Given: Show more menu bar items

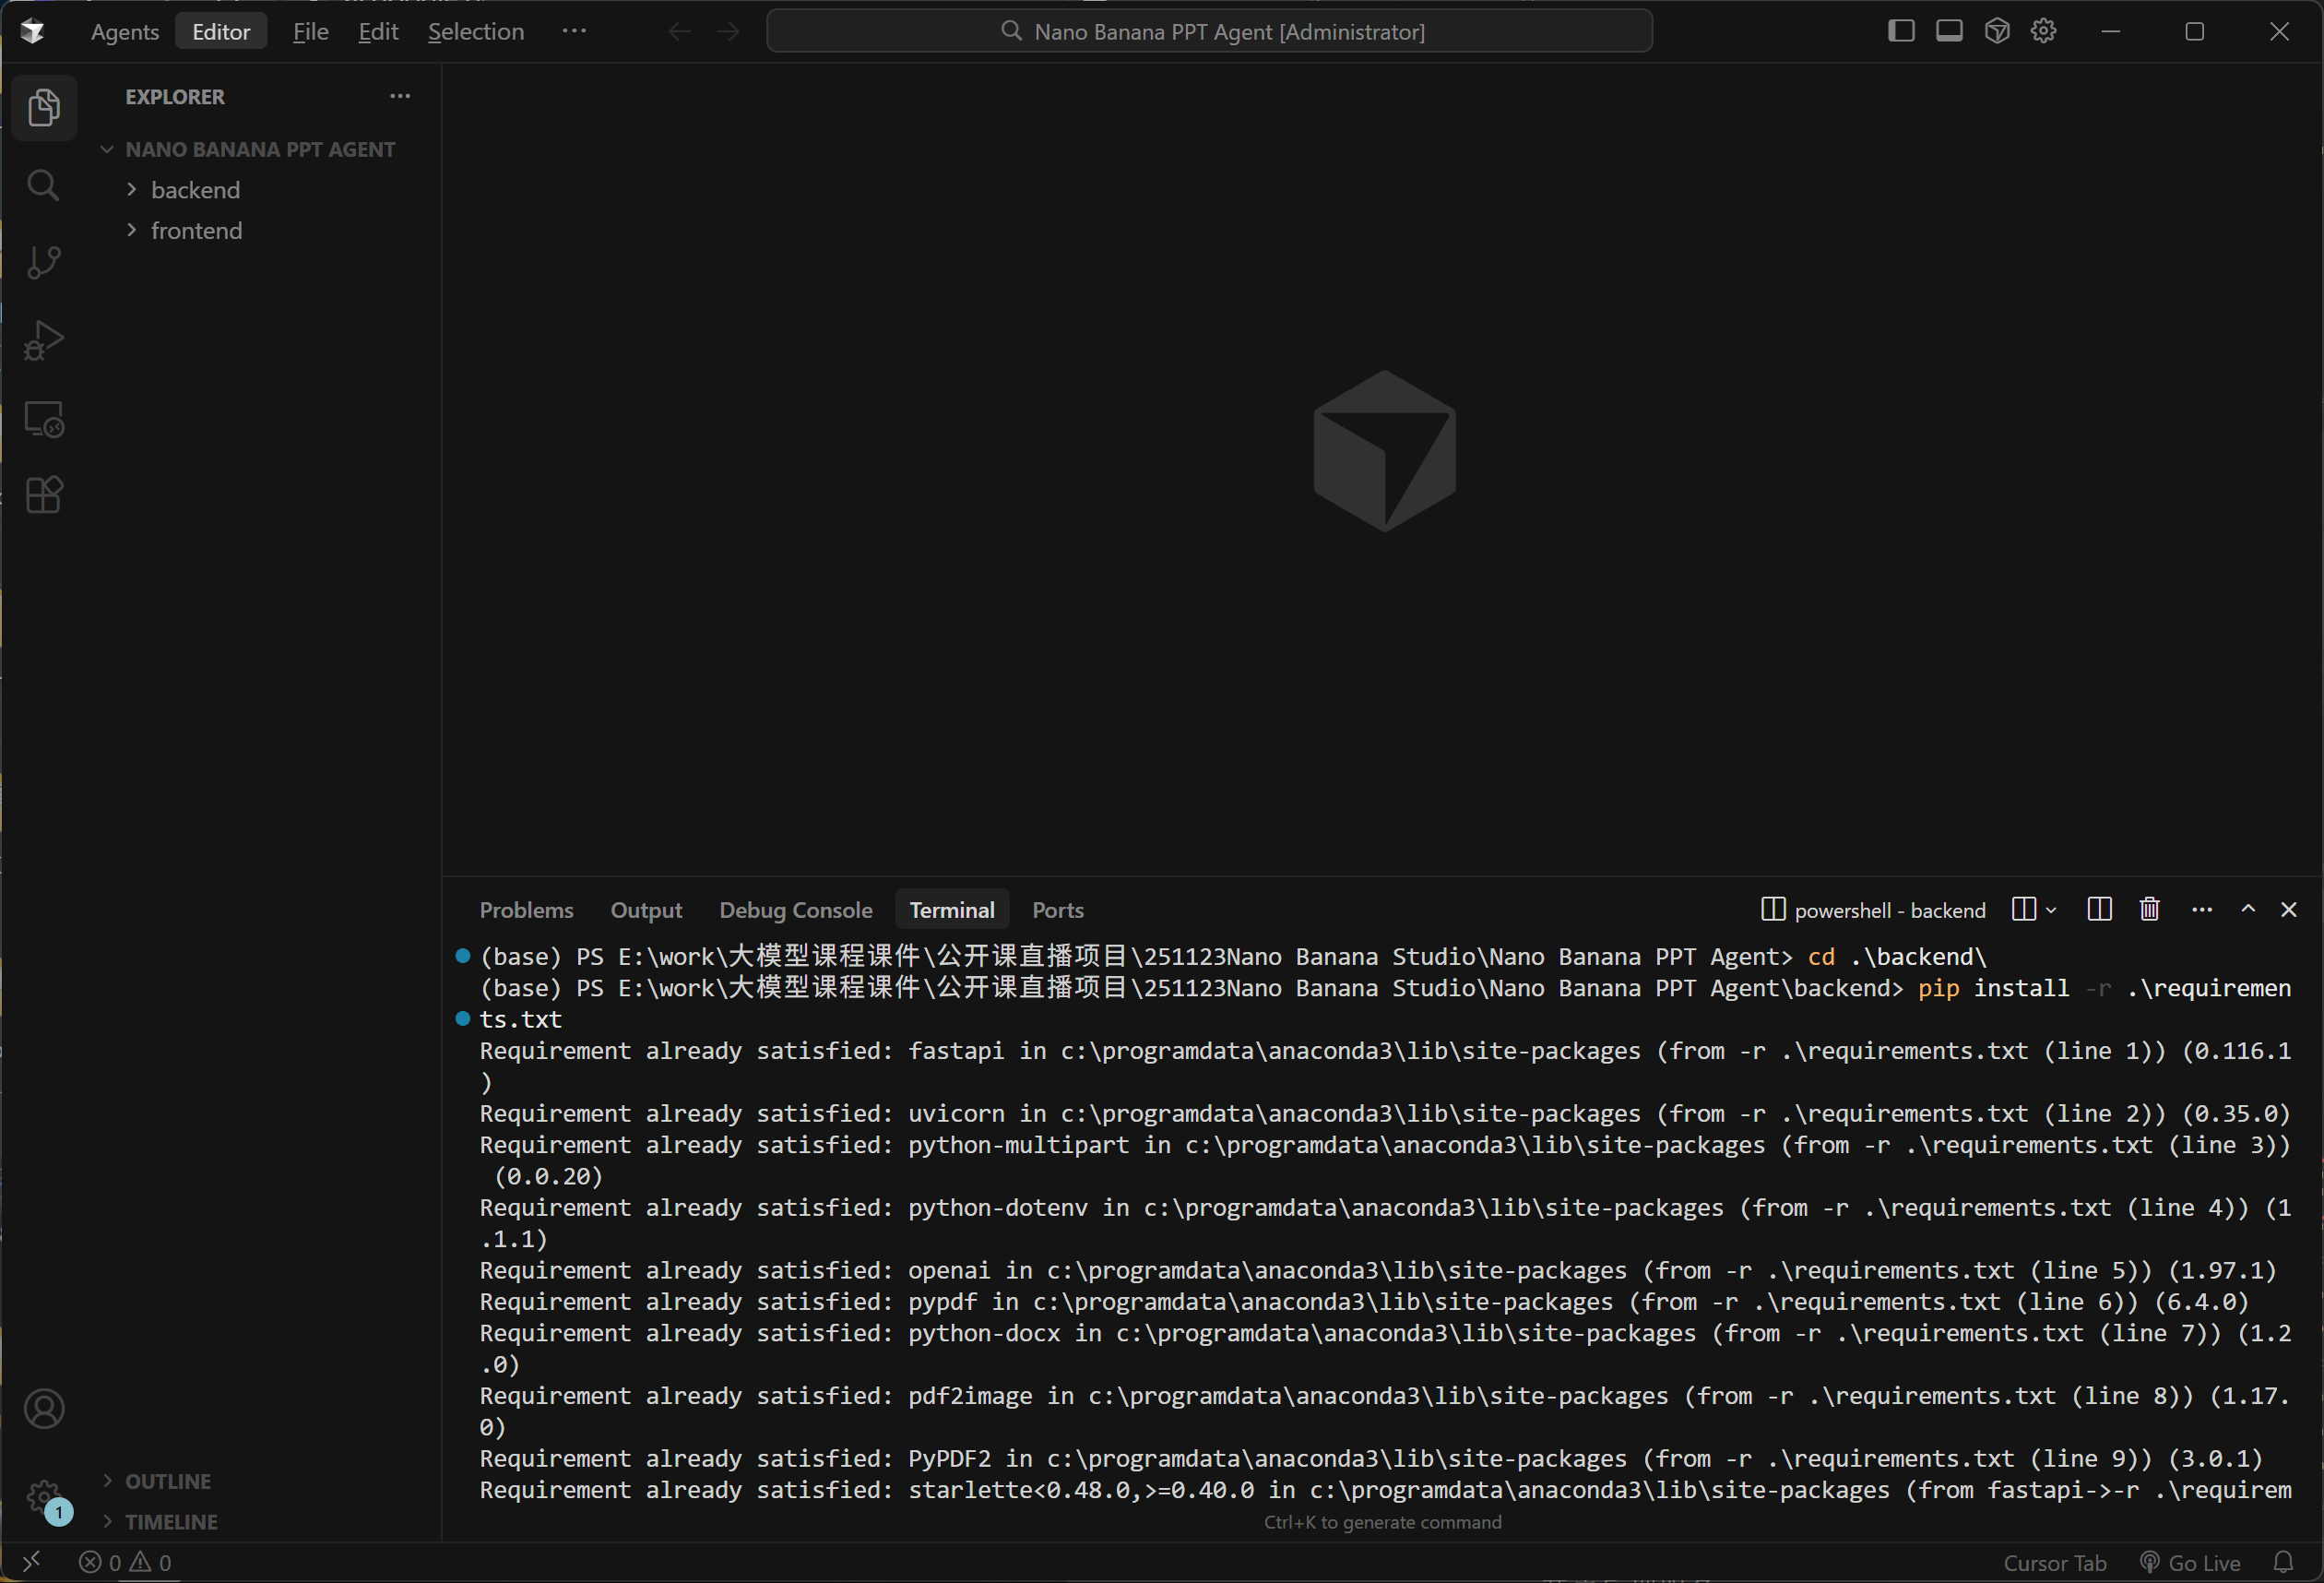Looking at the screenshot, I should (574, 32).
